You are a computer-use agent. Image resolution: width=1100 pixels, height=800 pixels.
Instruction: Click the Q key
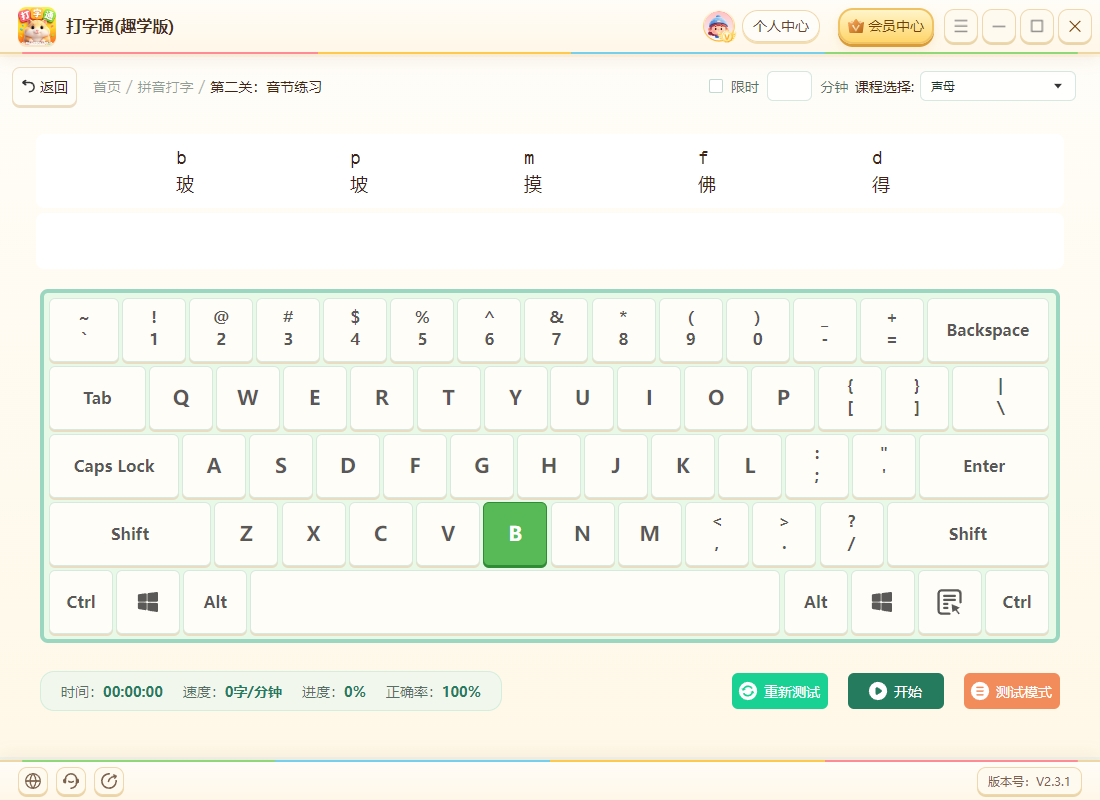coord(181,398)
